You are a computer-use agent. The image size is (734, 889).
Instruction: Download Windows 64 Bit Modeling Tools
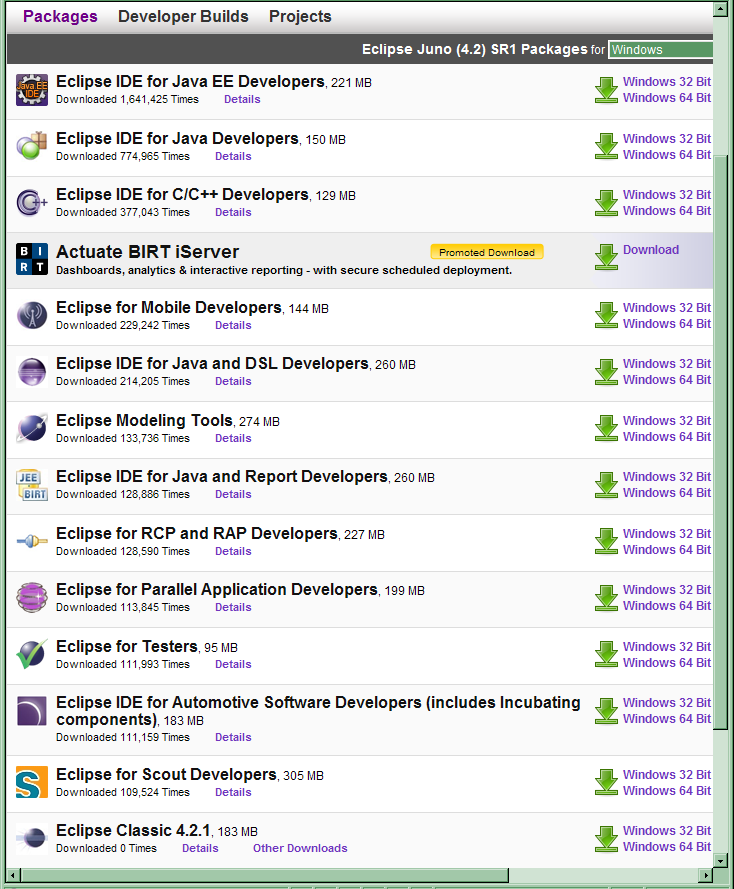pos(667,437)
